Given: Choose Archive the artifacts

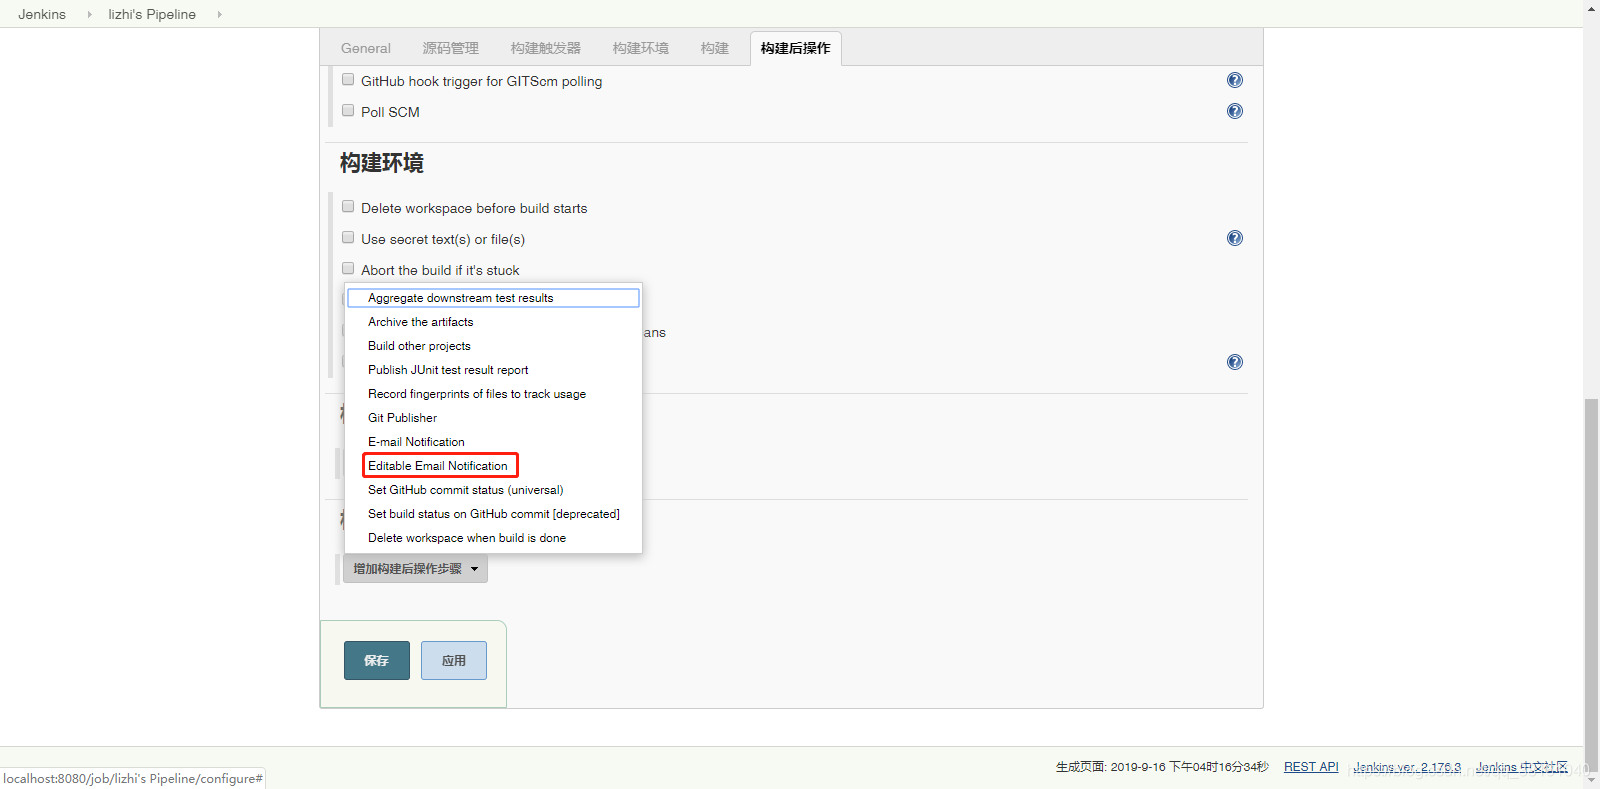Looking at the screenshot, I should tap(493, 322).
